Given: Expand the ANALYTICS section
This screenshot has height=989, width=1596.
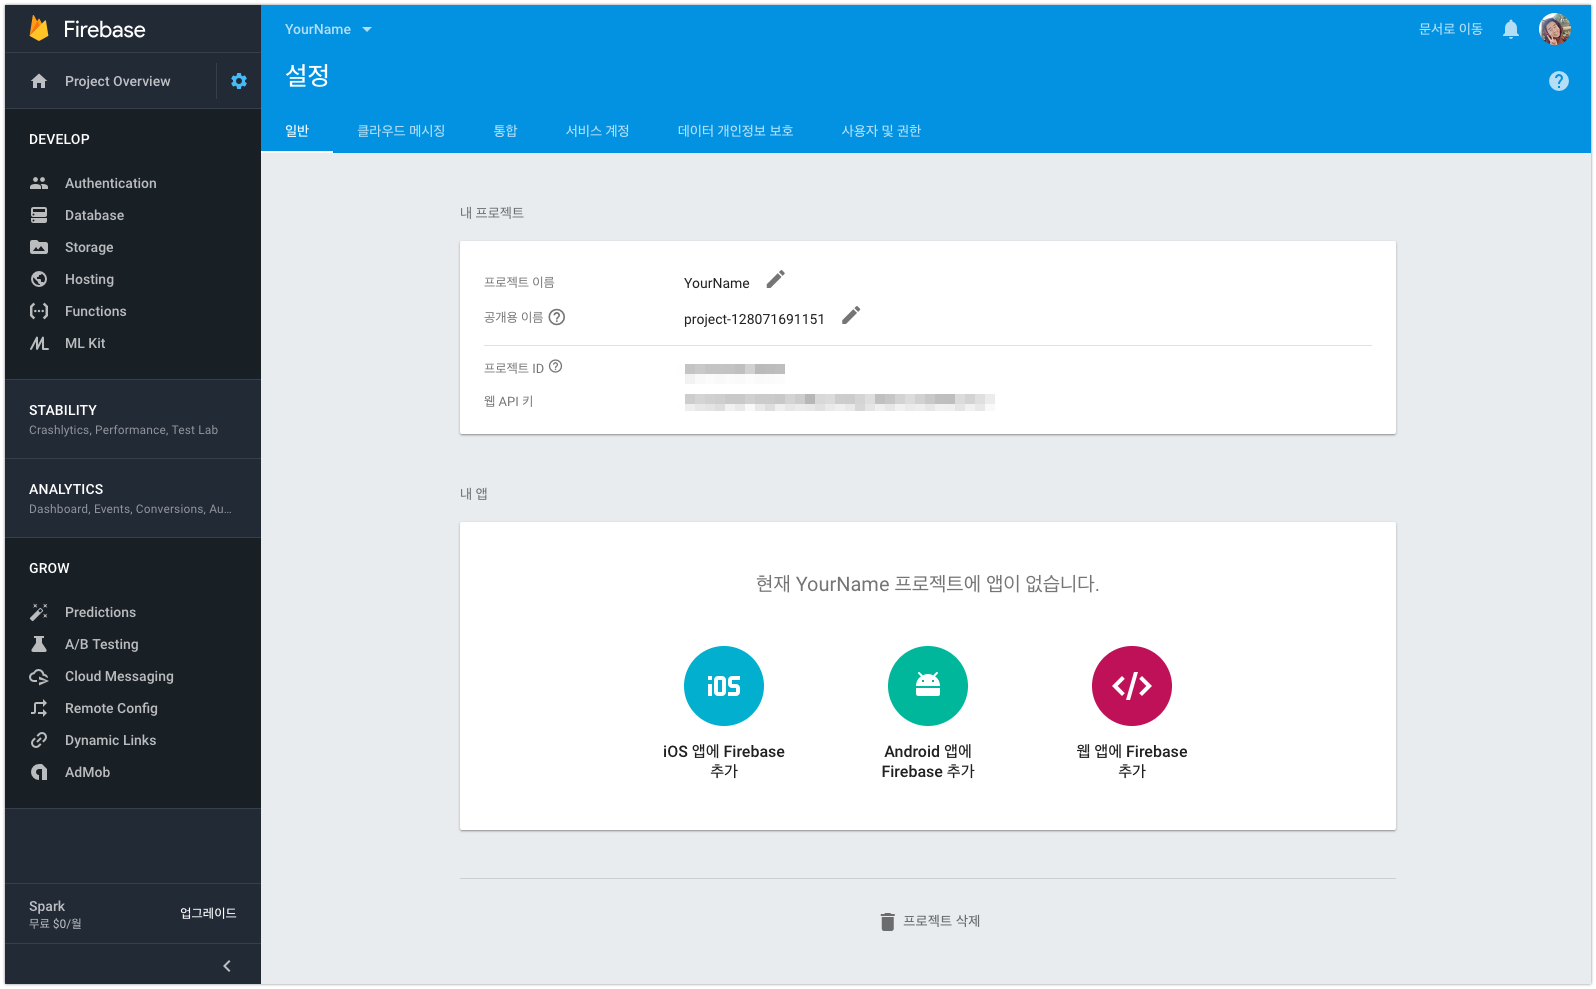Looking at the screenshot, I should (133, 498).
